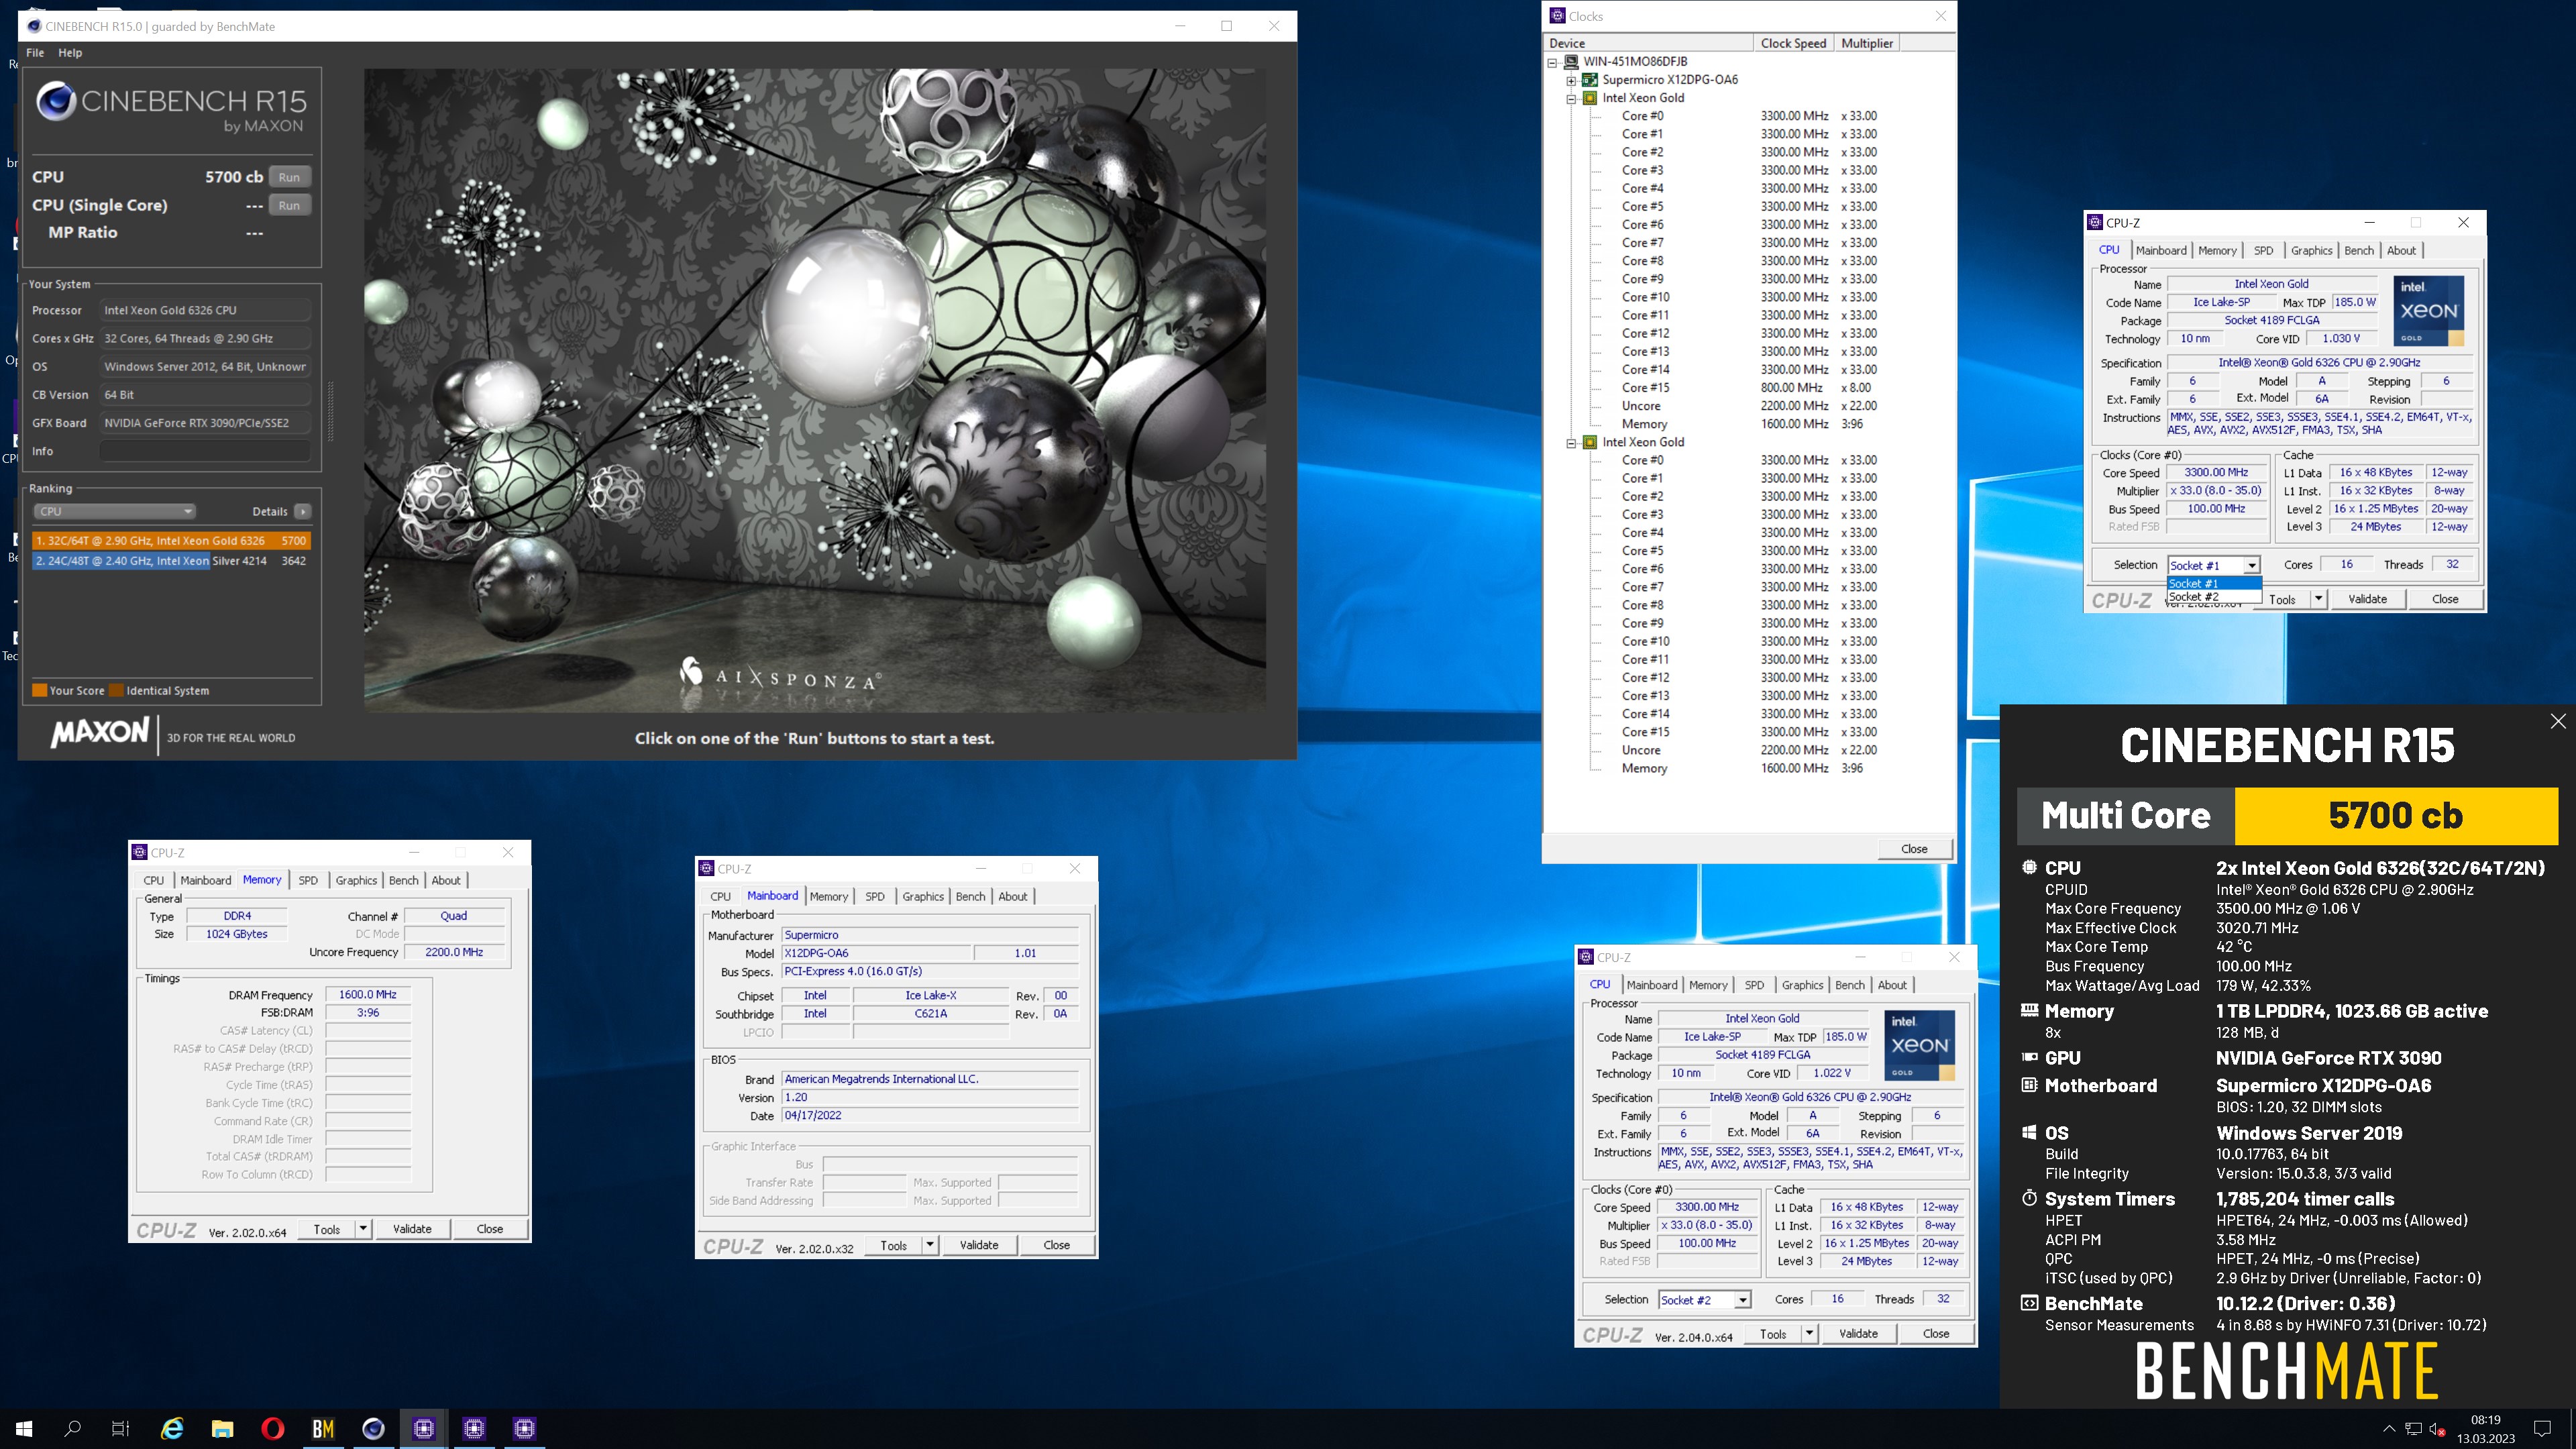Collapse the second Intel Xeon Gold node
The width and height of the screenshot is (2576, 1449).
coord(1571,442)
